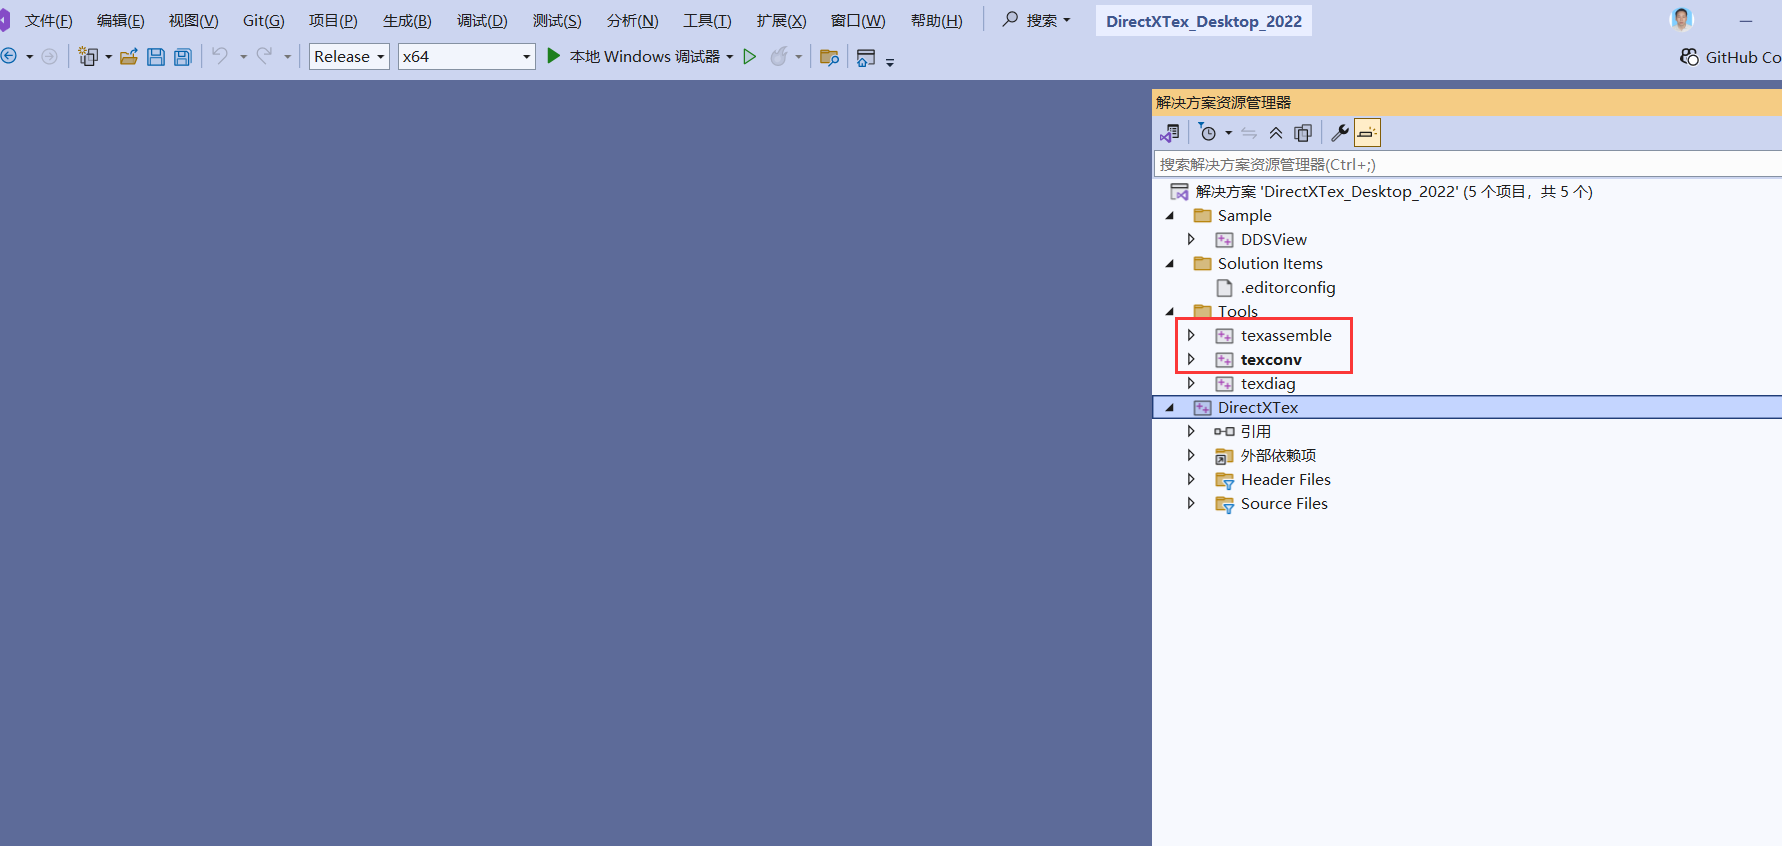This screenshot has height=846, width=1782.
Task: Click the GitHub Copilot icon
Action: [x=1689, y=57]
